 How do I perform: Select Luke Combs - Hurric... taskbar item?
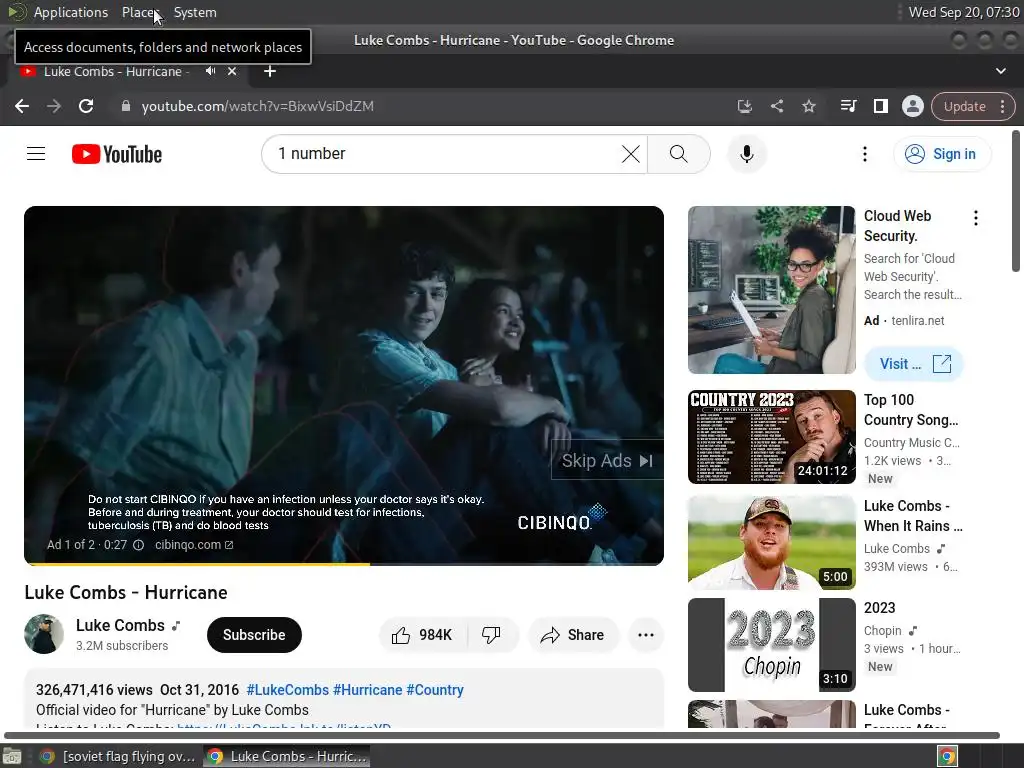tap(286, 756)
